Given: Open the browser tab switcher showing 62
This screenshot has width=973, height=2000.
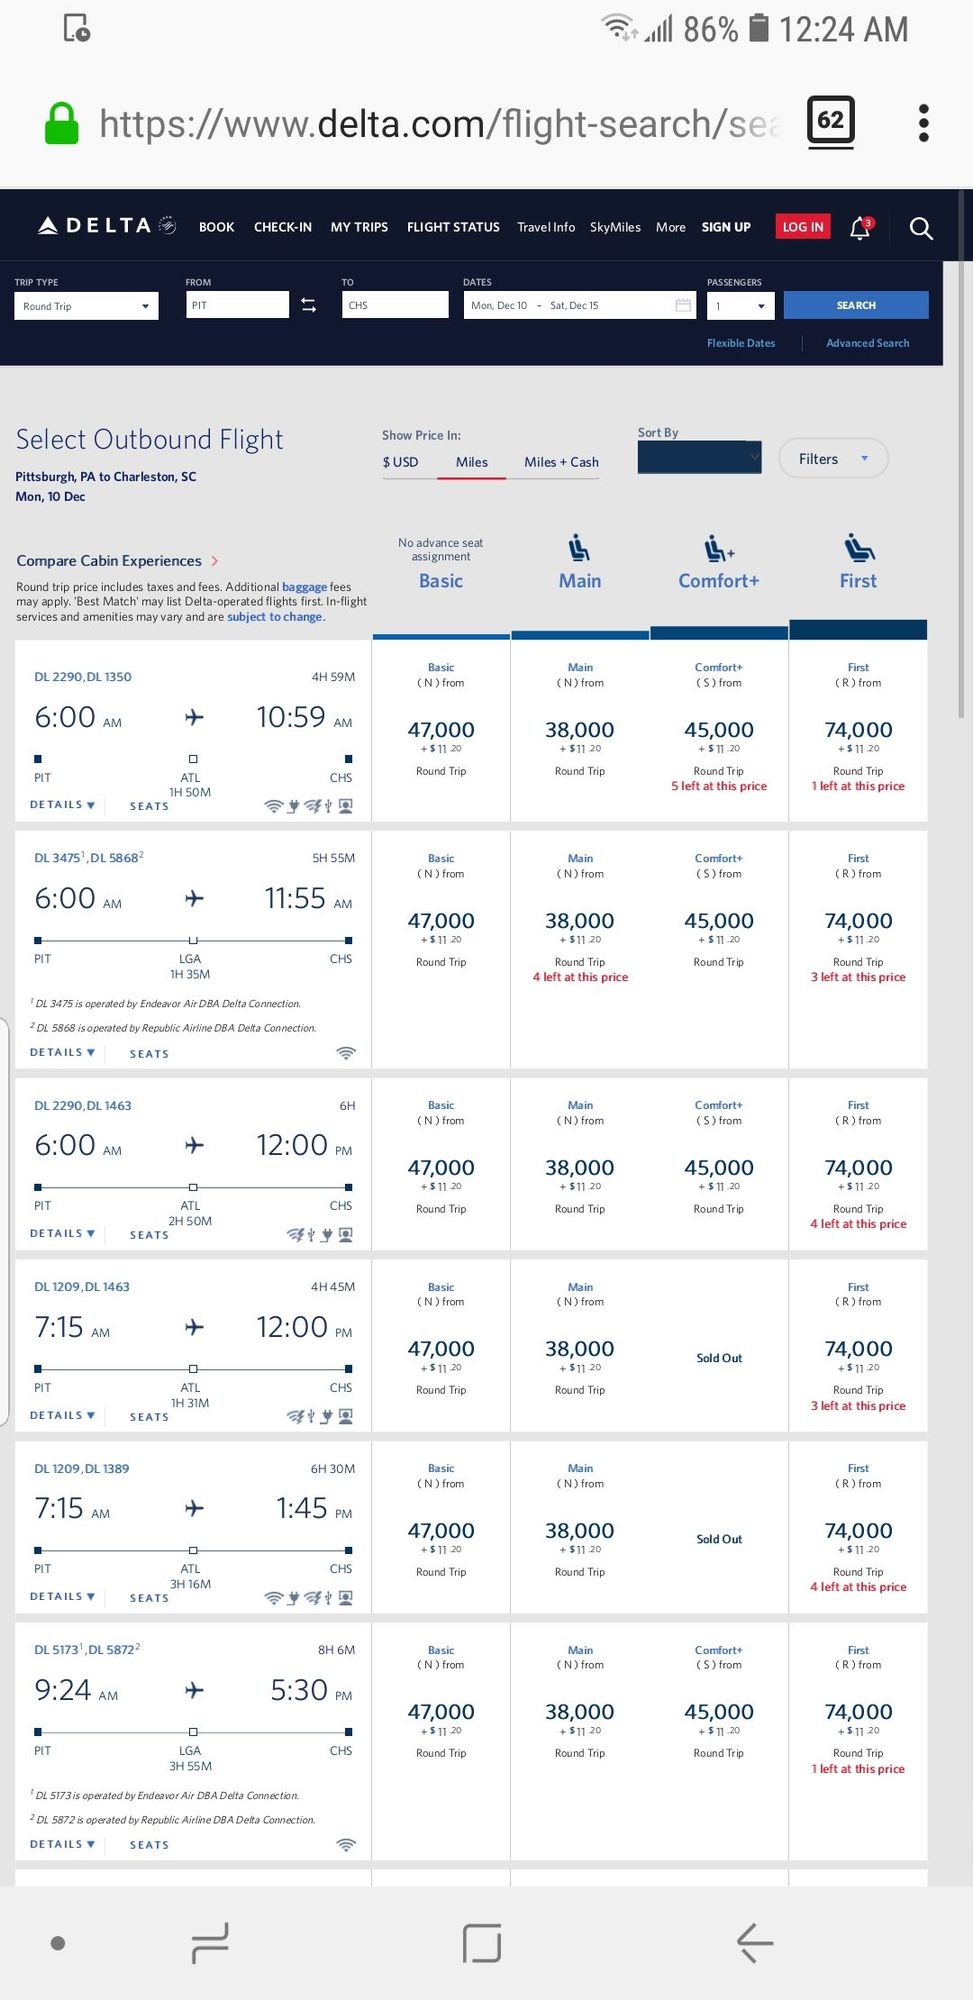Looking at the screenshot, I should click(830, 122).
